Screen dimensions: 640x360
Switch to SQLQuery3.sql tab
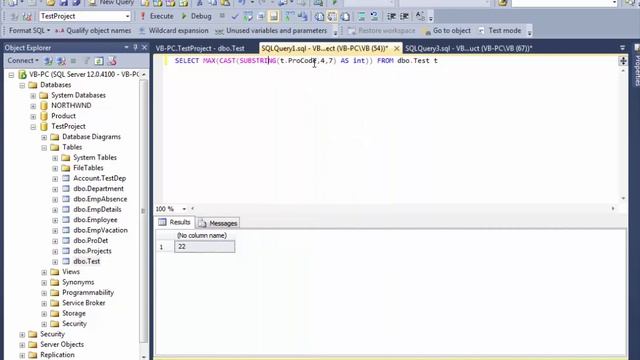click(x=469, y=48)
